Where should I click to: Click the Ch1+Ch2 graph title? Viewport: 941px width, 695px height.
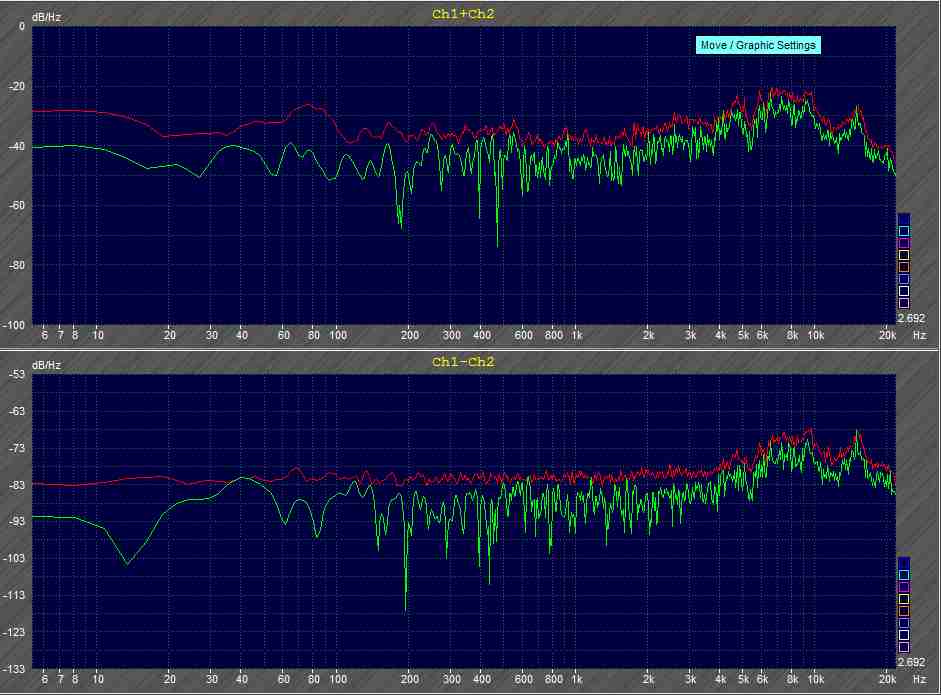coord(463,14)
